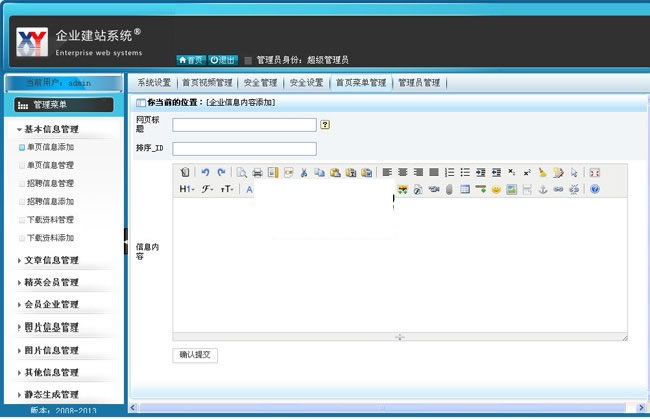
Task: Click the insert emoticon smiley icon
Action: pos(496,189)
